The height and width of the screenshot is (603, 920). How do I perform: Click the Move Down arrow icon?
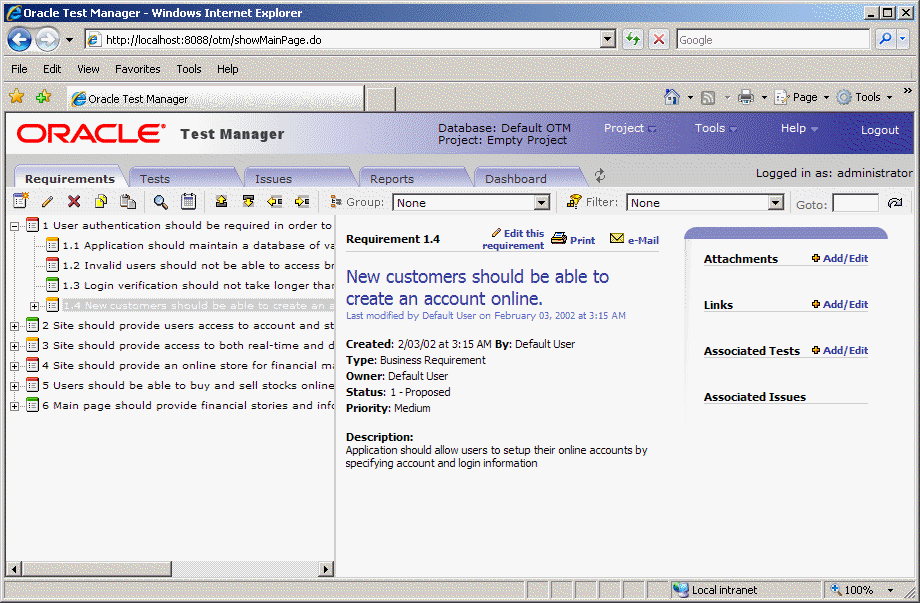point(248,201)
